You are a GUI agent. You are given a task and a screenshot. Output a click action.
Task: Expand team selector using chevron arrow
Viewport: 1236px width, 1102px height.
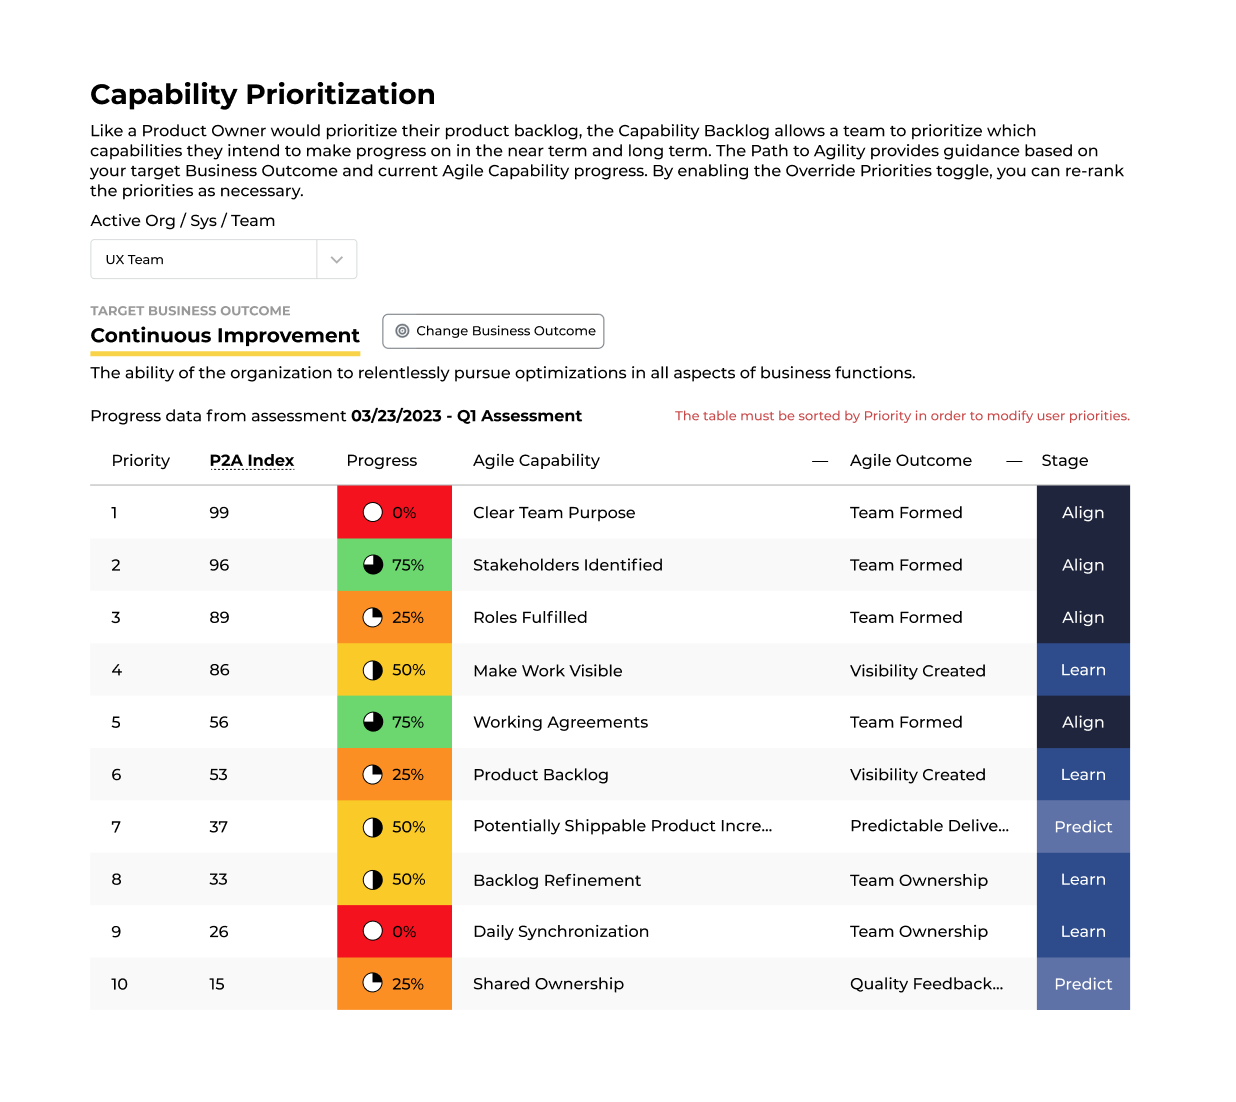[337, 260]
